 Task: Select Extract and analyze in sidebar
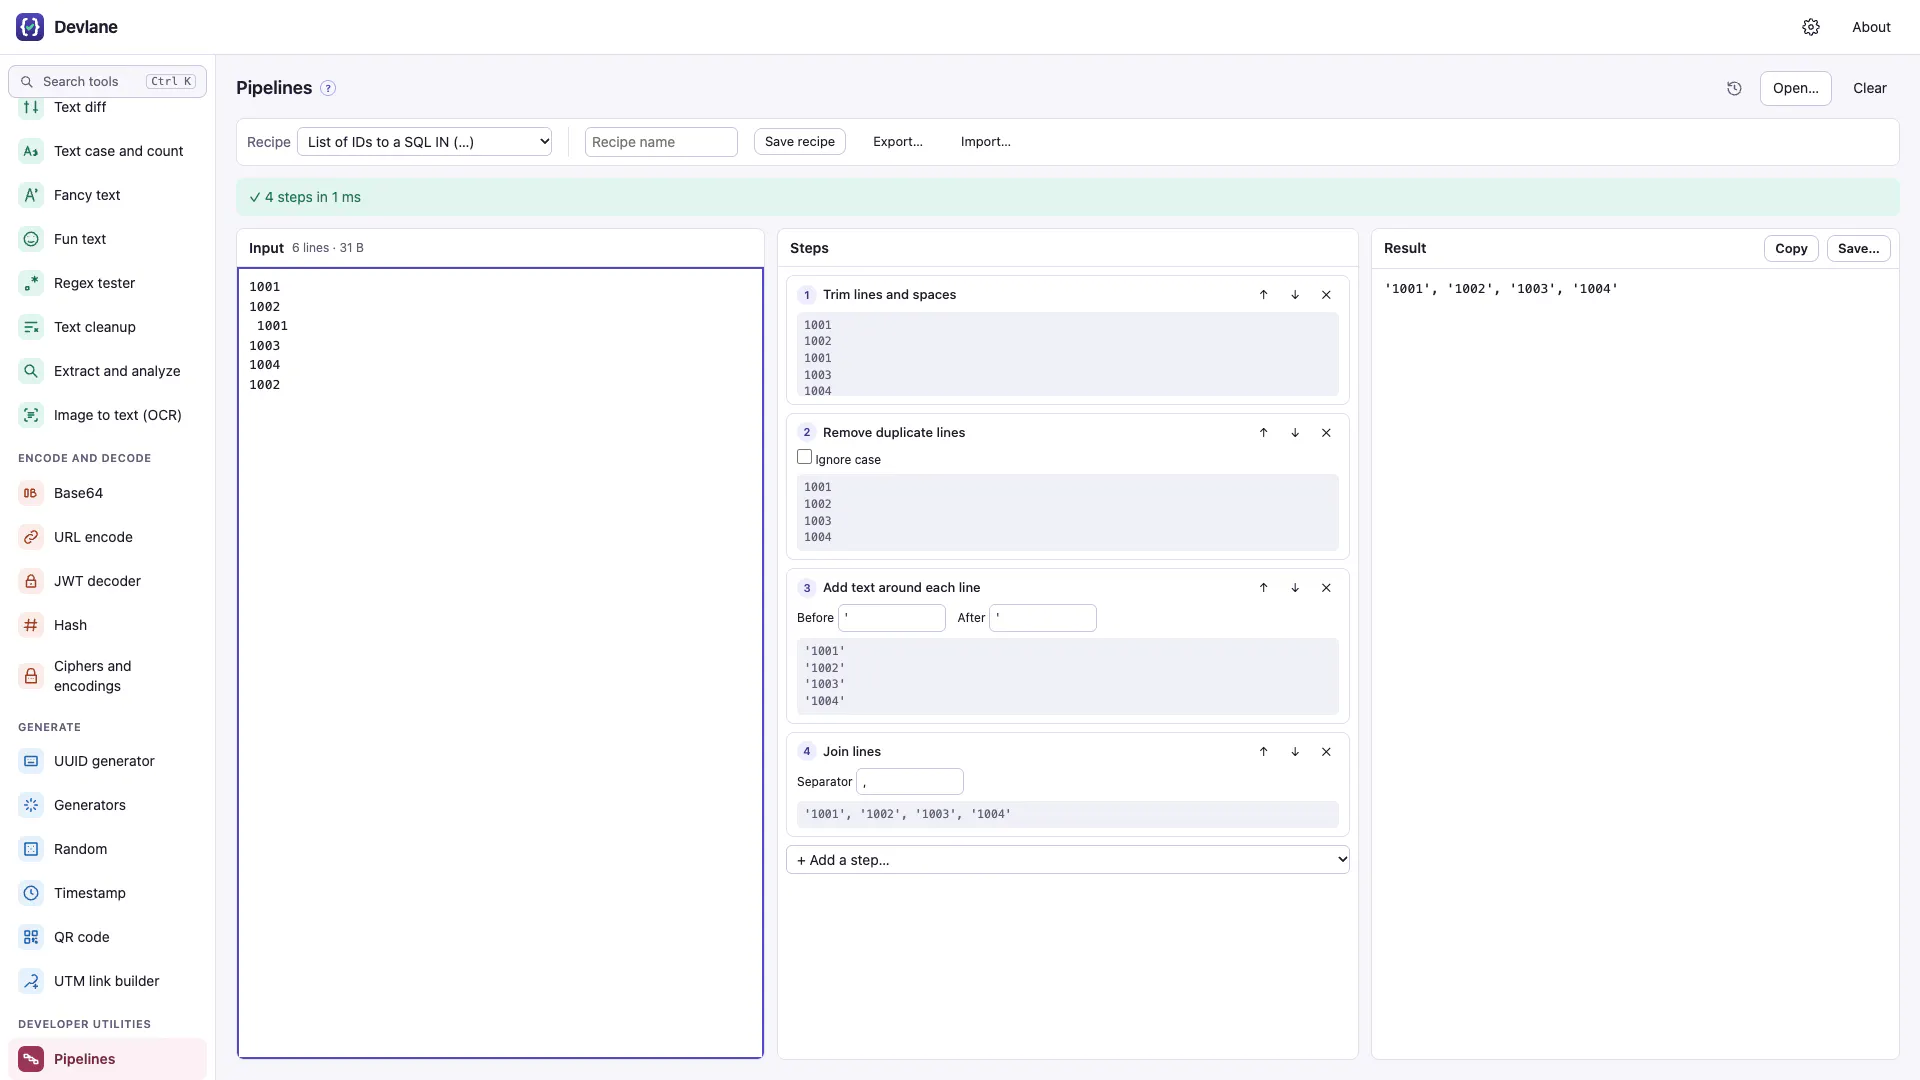tap(107, 371)
